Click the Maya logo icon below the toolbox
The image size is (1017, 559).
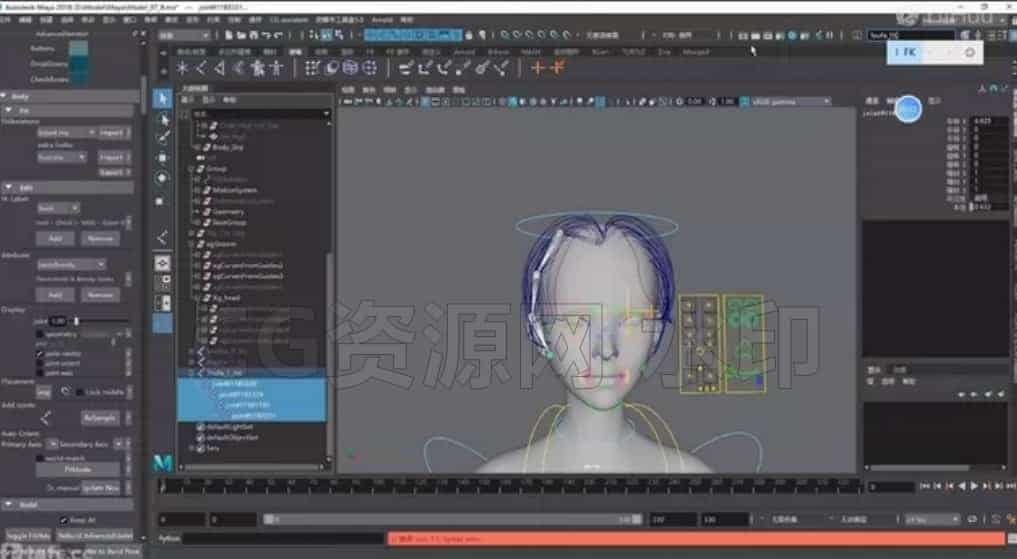[163, 462]
